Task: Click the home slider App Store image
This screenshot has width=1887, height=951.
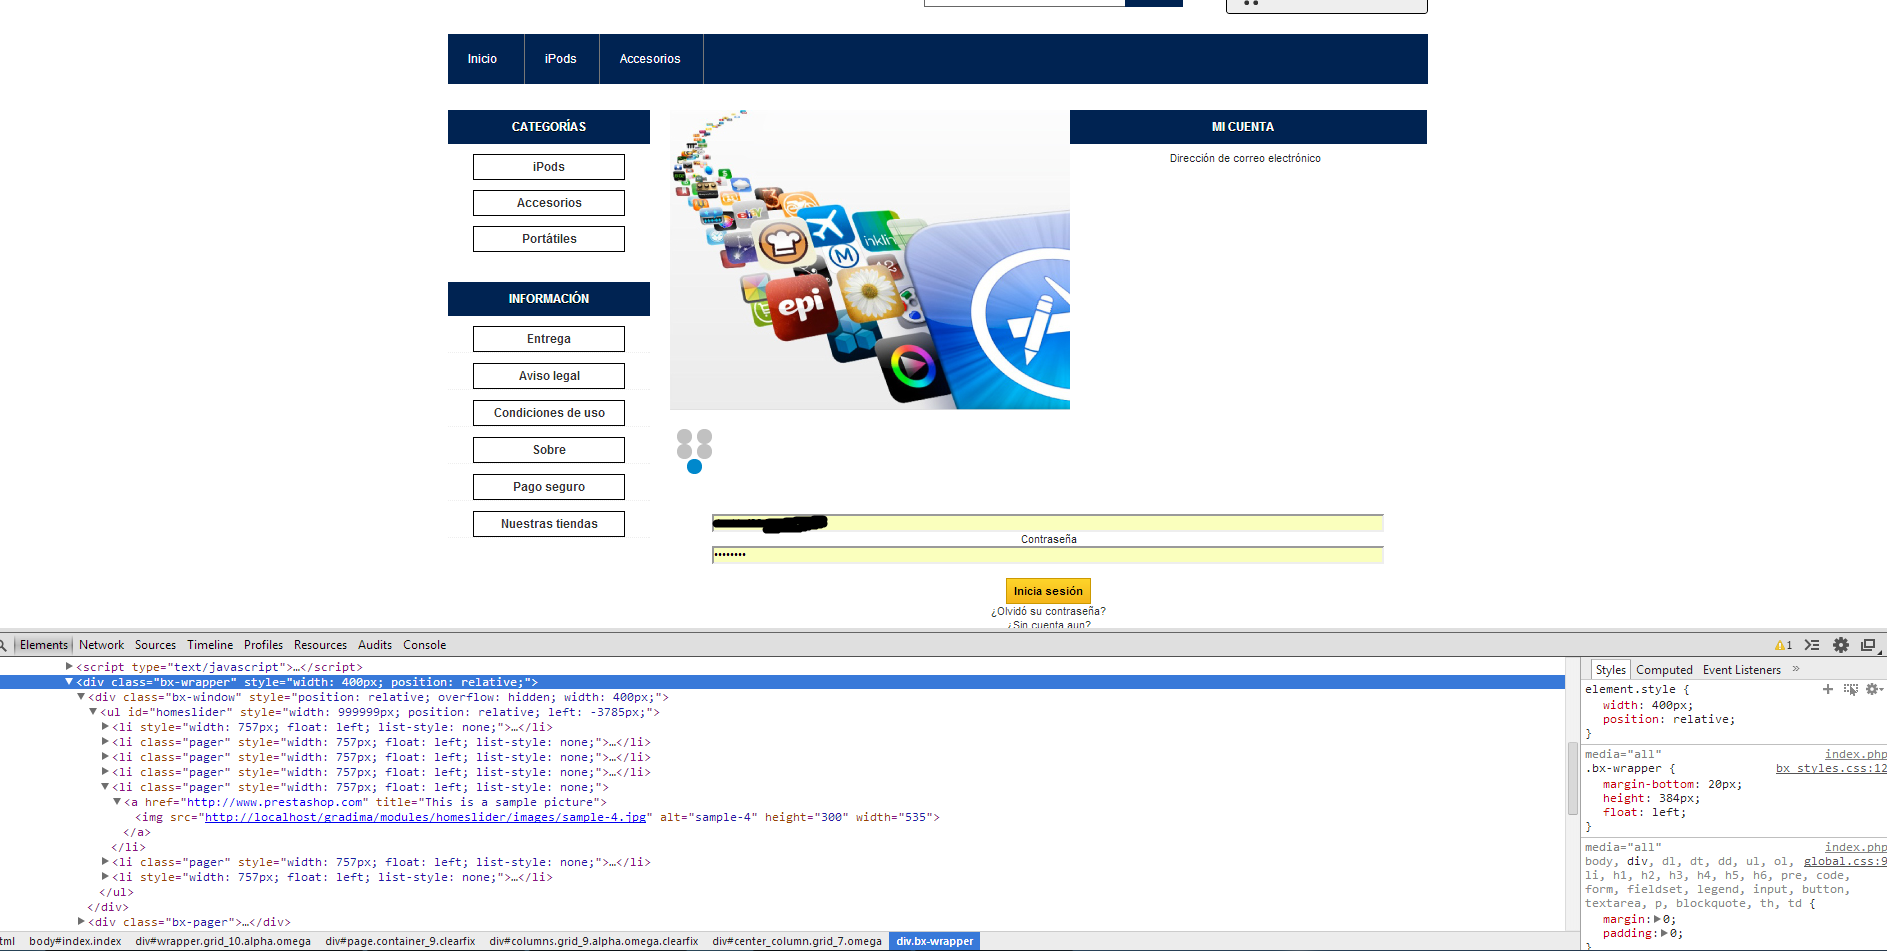Action: pyautogui.click(x=870, y=260)
